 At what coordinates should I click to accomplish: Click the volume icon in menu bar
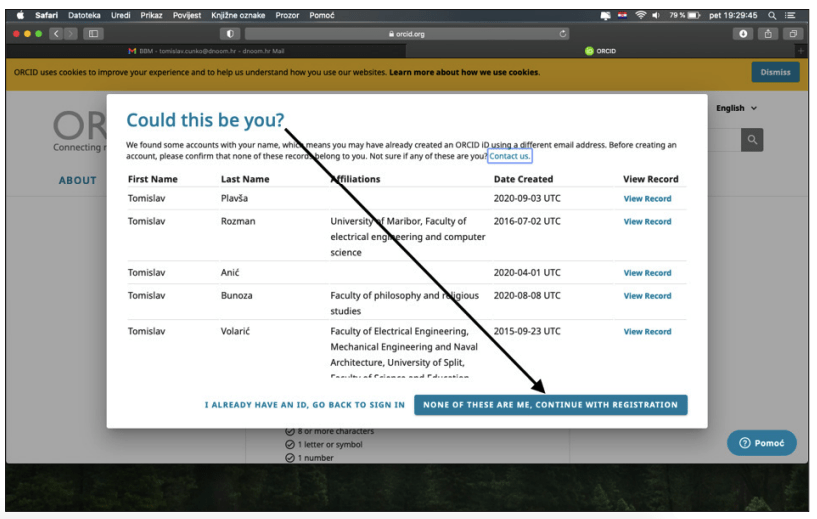(656, 15)
